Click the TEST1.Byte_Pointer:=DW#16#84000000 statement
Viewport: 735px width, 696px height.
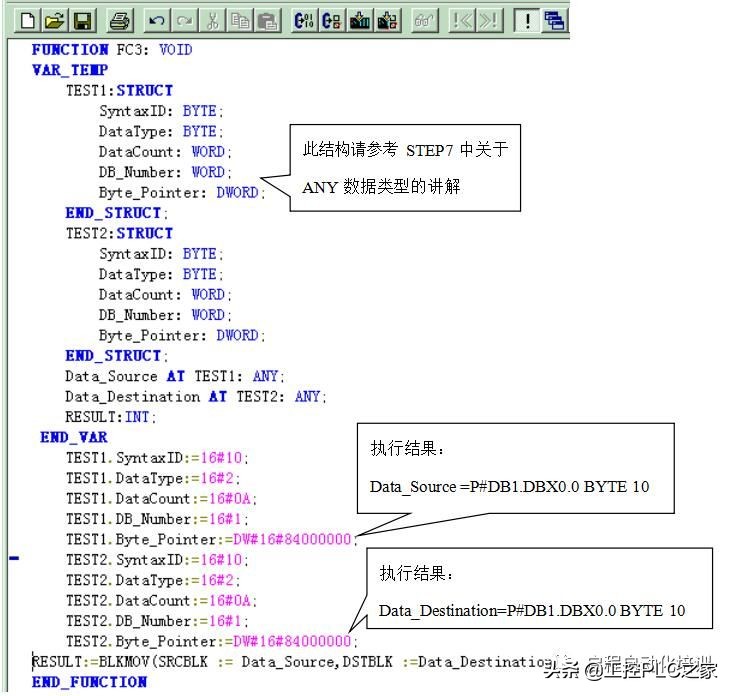tap(211, 539)
